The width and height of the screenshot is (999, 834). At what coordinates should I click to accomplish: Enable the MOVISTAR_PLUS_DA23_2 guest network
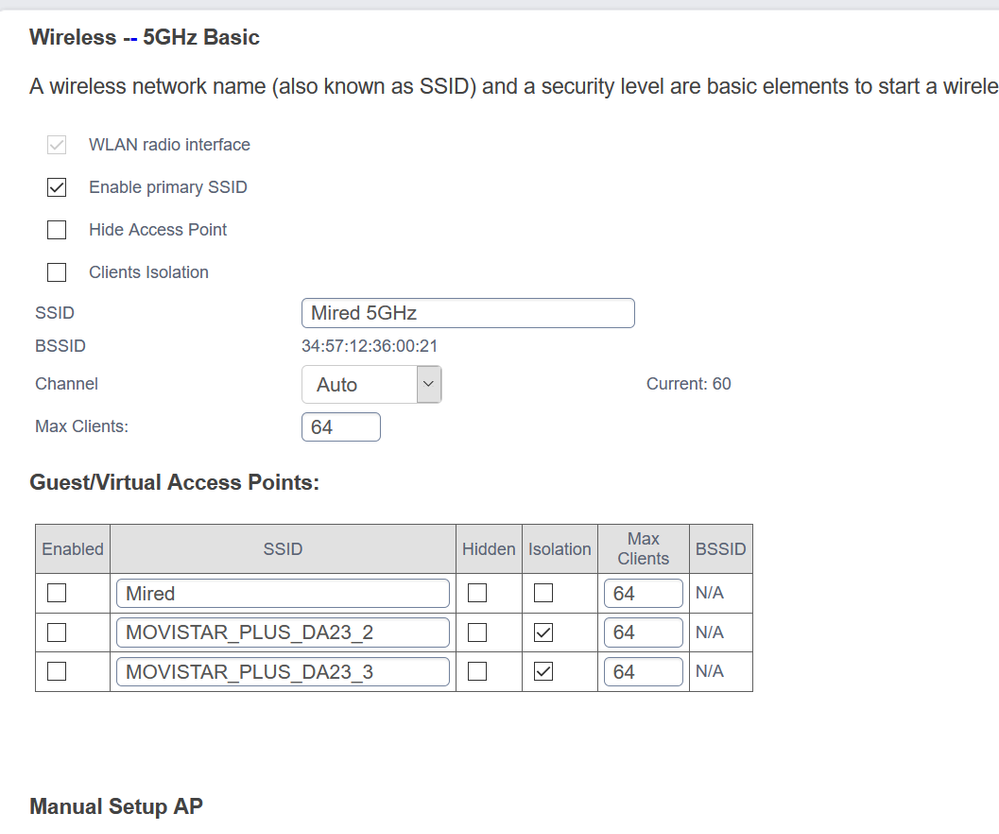[57, 632]
